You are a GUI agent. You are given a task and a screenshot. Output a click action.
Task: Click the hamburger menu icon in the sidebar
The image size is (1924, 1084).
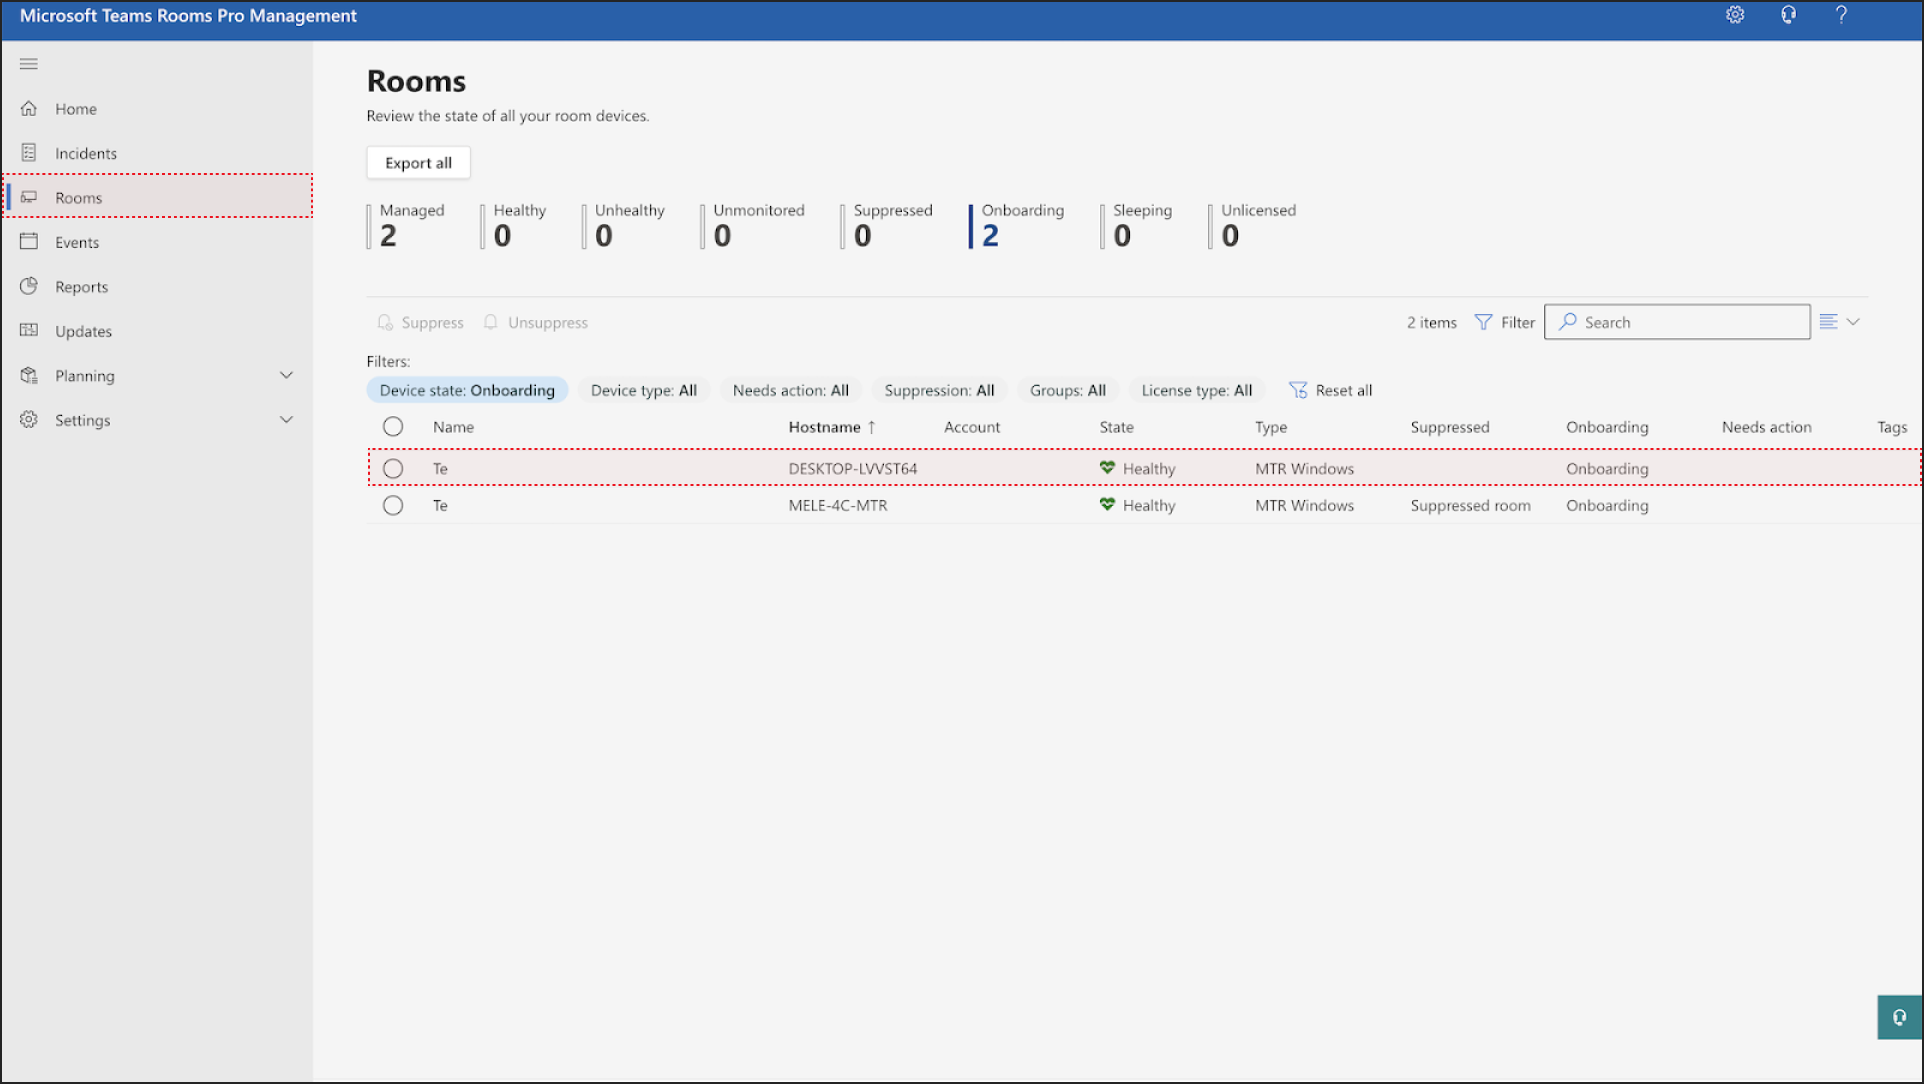tap(29, 64)
